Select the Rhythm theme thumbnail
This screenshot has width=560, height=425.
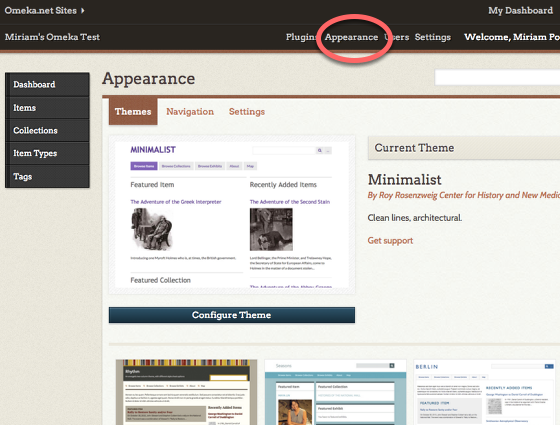click(186, 392)
